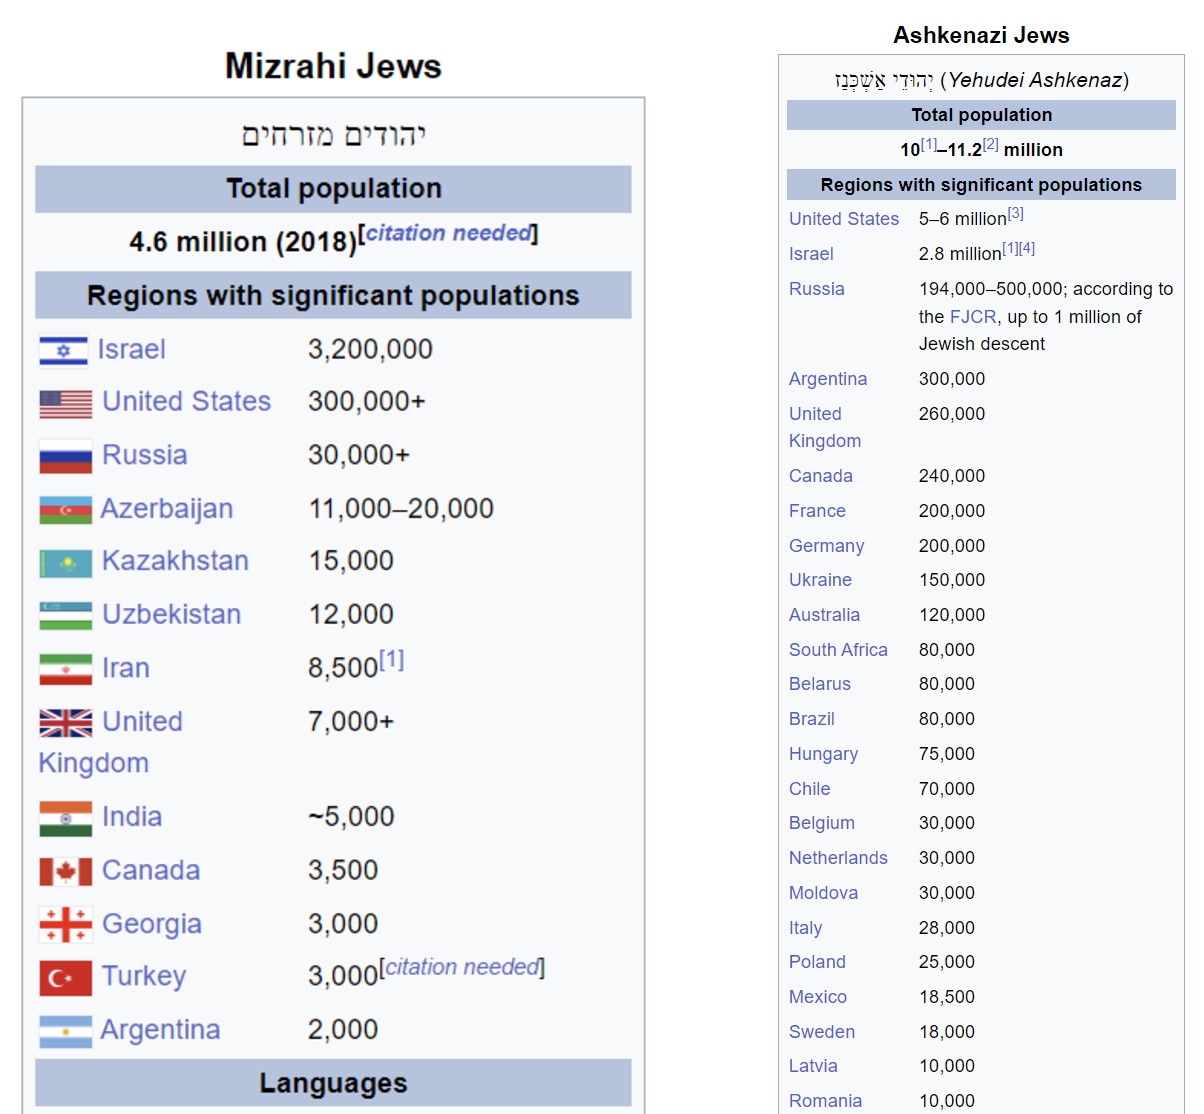
Task: Click citation needed next to Turkey's 3,000
Action: (x=463, y=967)
